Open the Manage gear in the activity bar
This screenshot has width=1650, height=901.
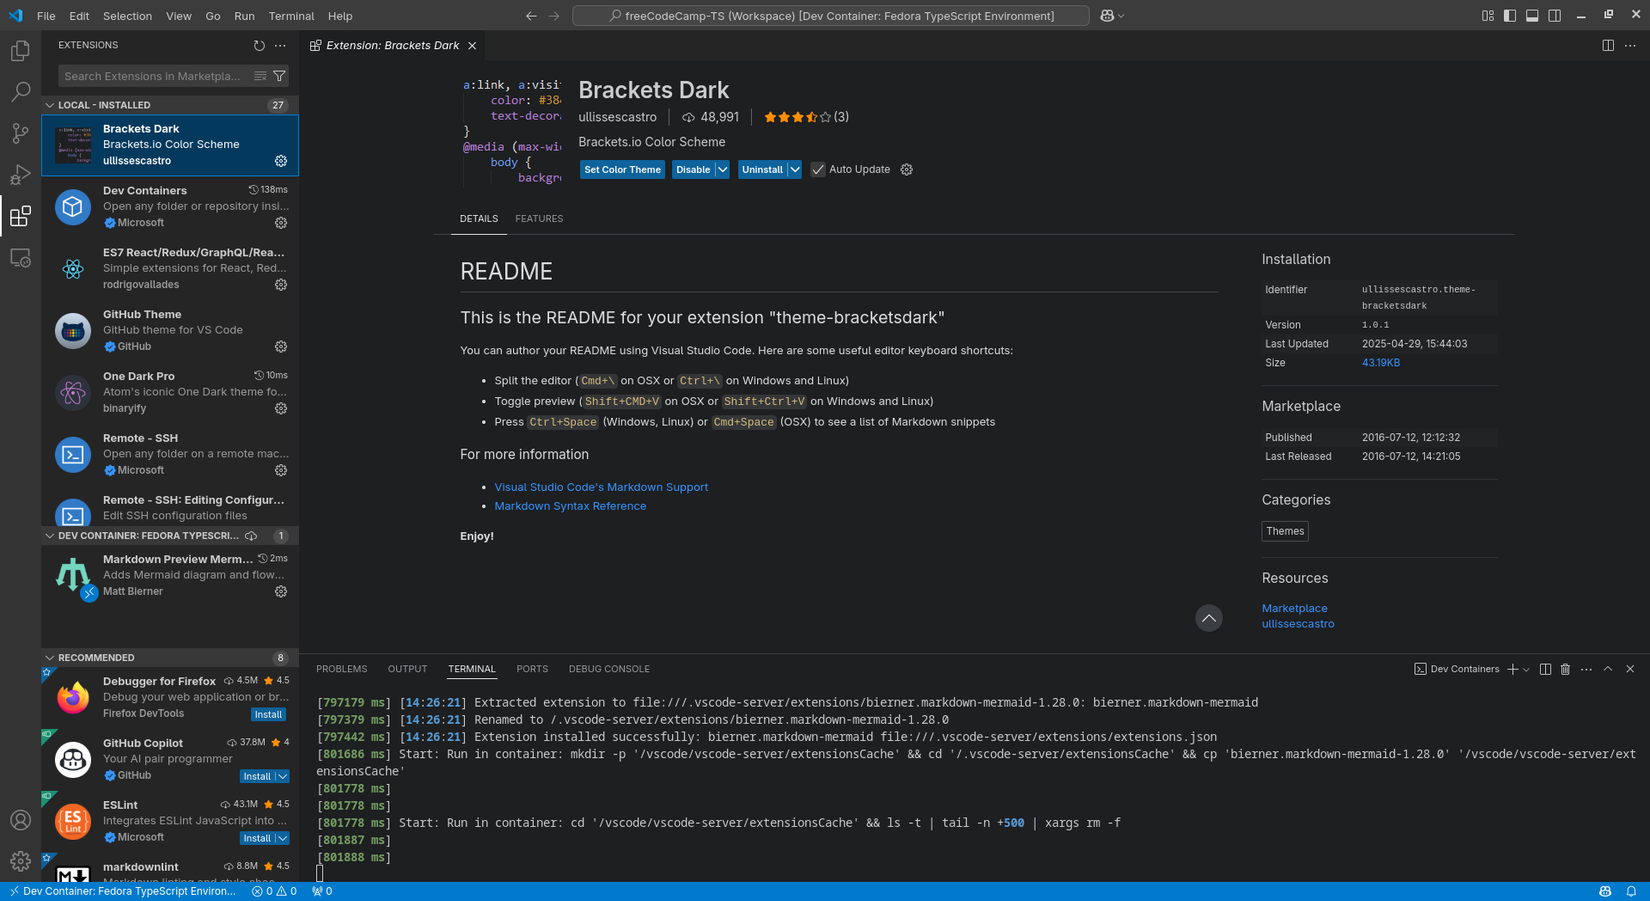pyautogui.click(x=20, y=861)
